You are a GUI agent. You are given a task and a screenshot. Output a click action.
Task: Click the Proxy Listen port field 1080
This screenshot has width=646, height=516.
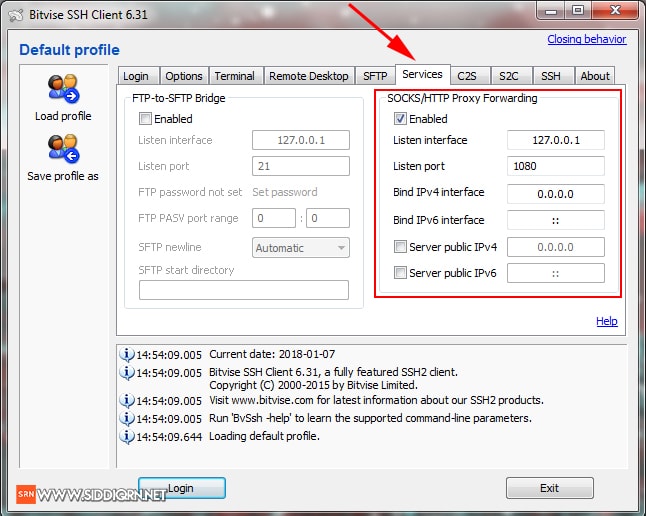click(556, 166)
